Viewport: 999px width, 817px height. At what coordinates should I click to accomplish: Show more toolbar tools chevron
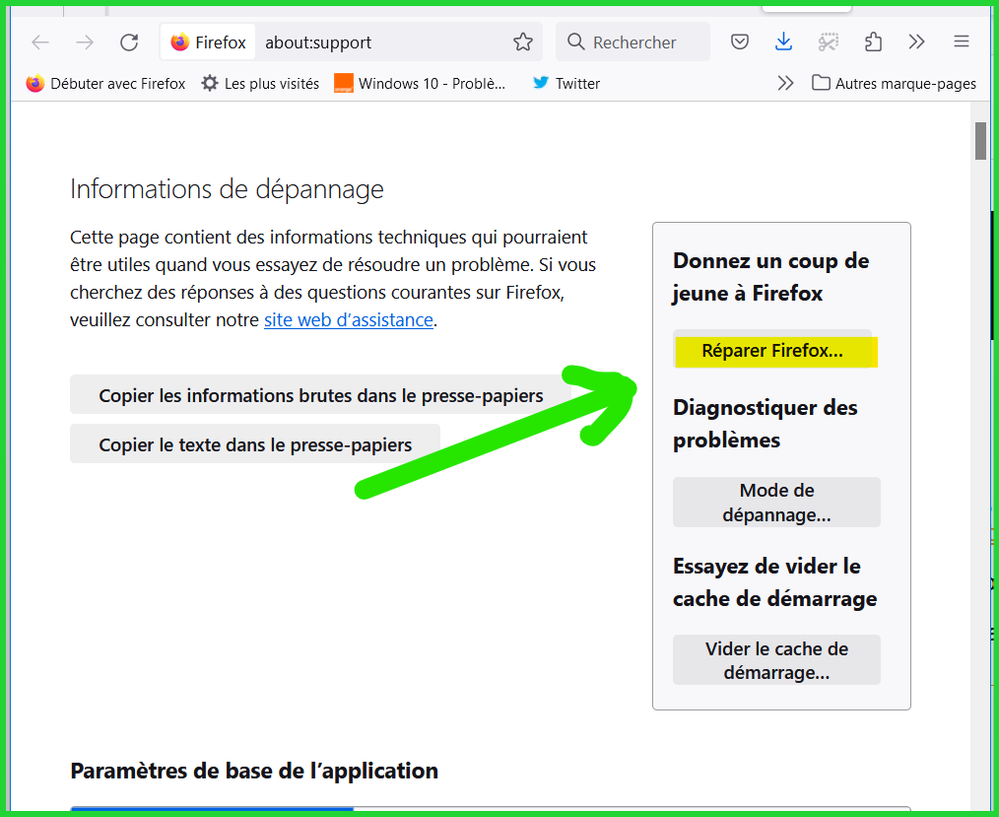pyautogui.click(x=916, y=42)
